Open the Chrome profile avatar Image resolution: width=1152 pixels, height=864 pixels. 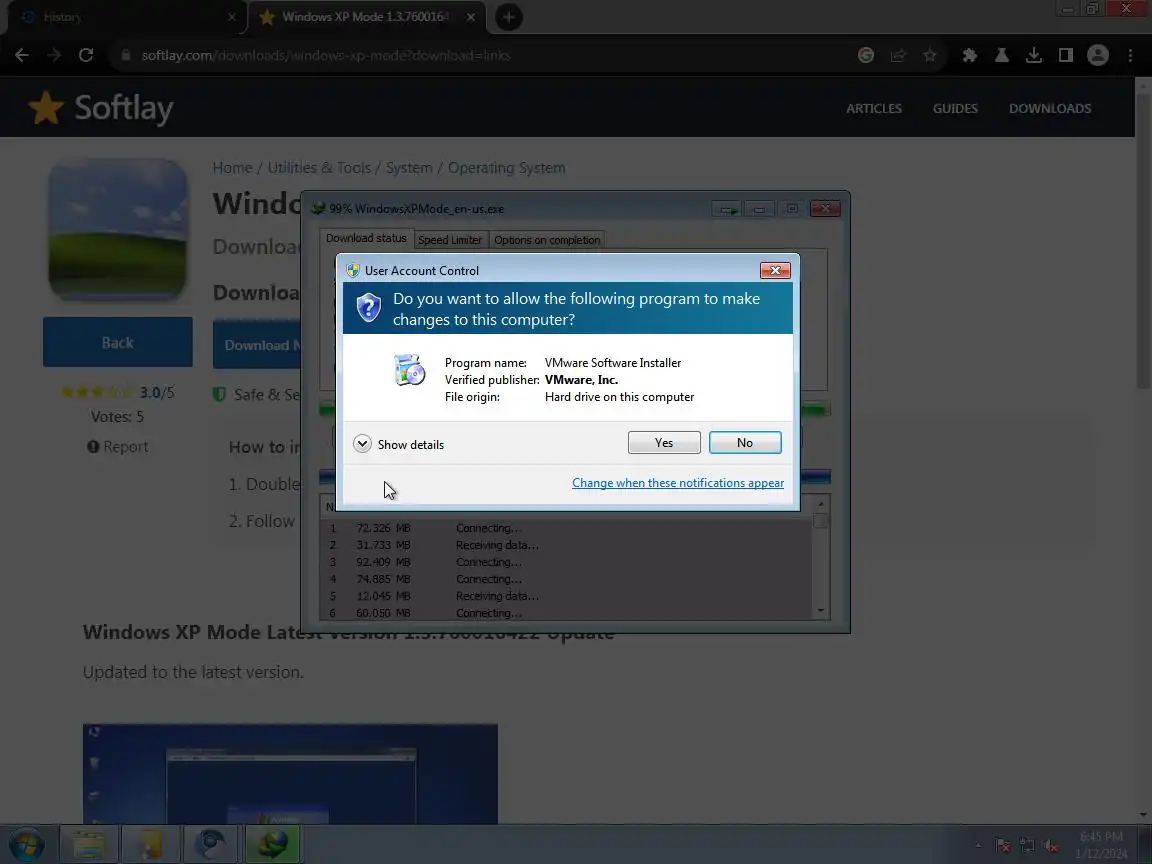1098,55
